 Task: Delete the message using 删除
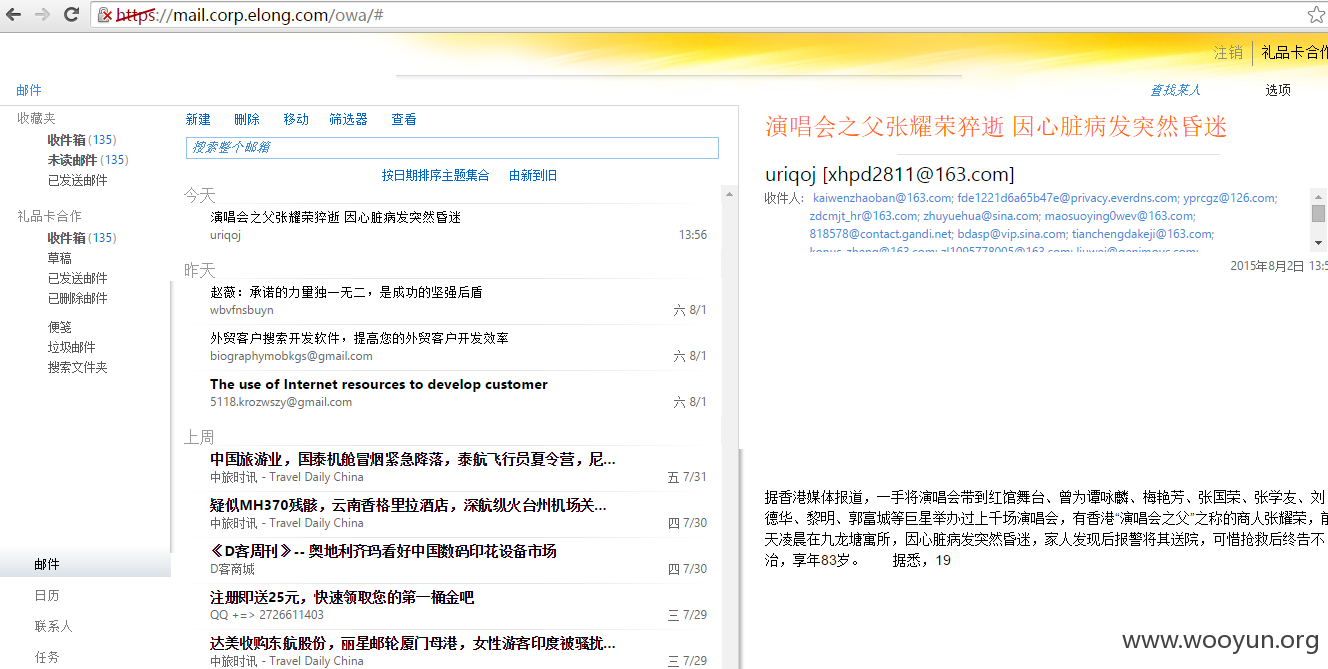[x=247, y=119]
